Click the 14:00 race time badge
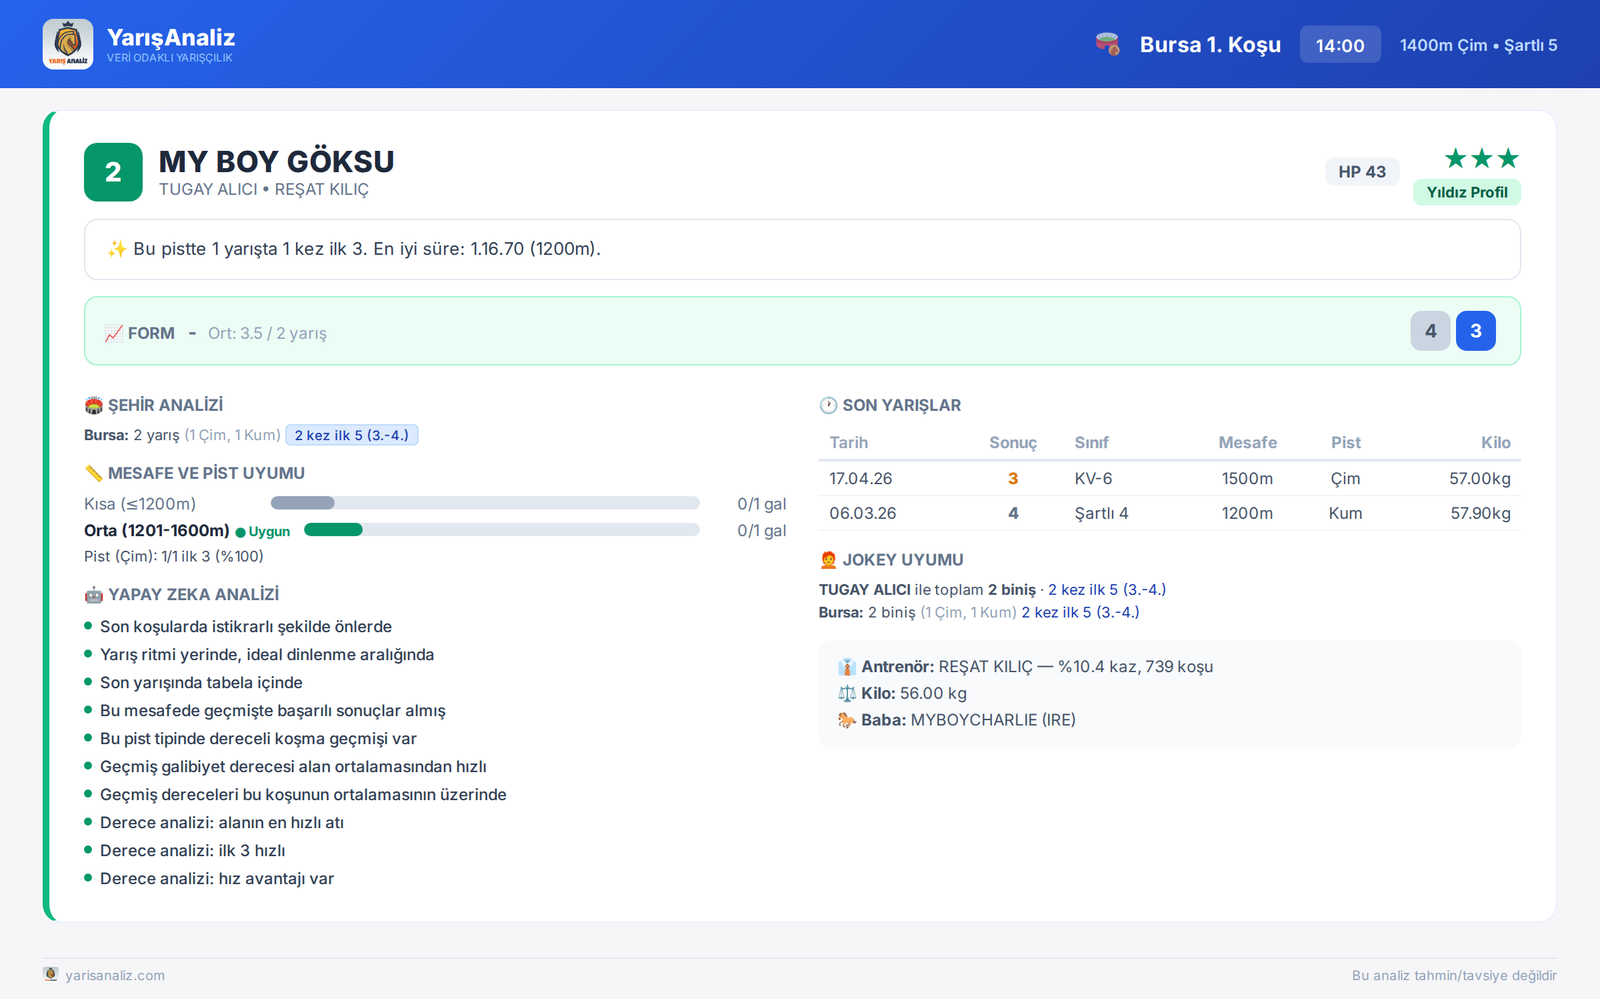Screen dimensions: 1600x999 (x=1340, y=45)
